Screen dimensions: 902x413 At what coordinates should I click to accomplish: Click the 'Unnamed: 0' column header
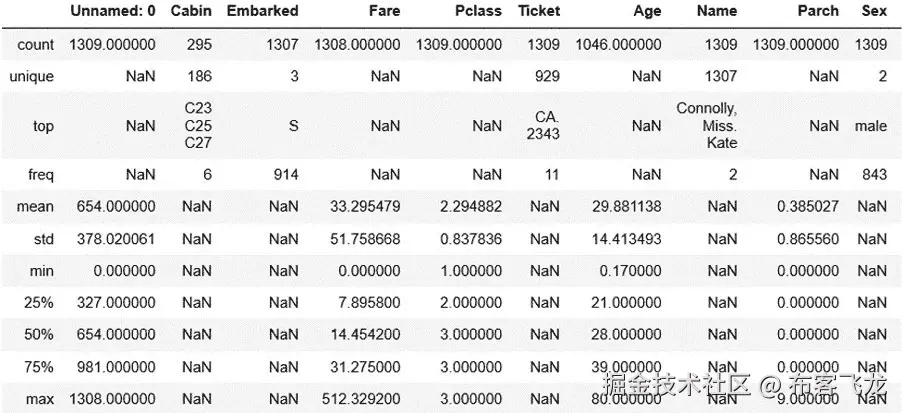[111, 11]
